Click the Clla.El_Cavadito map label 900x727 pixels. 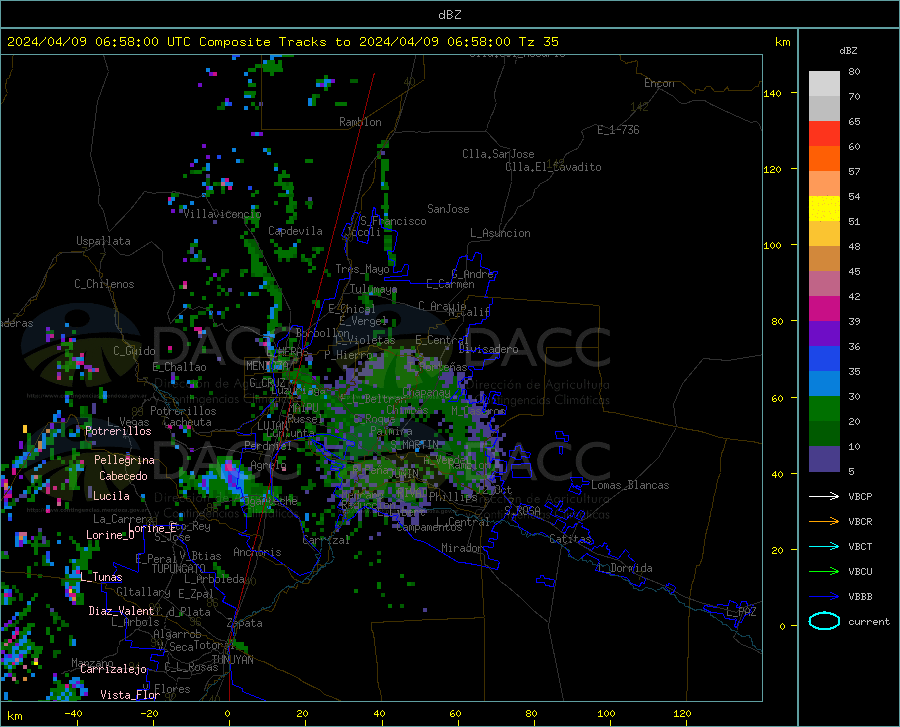[553, 167]
